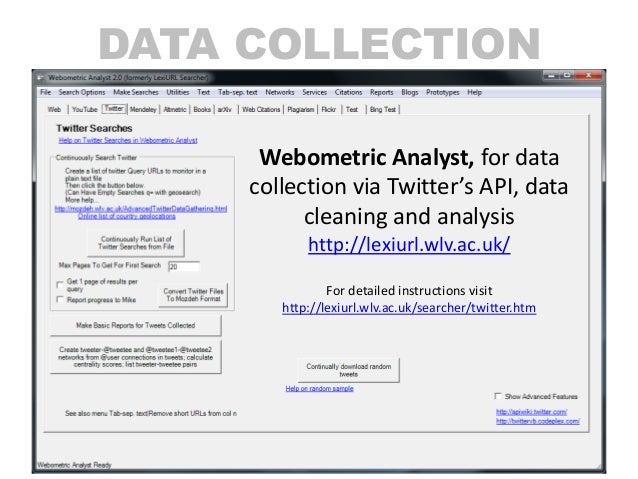Open Online list of country geolocations link
This screenshot has width=638, height=479.
pyautogui.click(x=127, y=216)
